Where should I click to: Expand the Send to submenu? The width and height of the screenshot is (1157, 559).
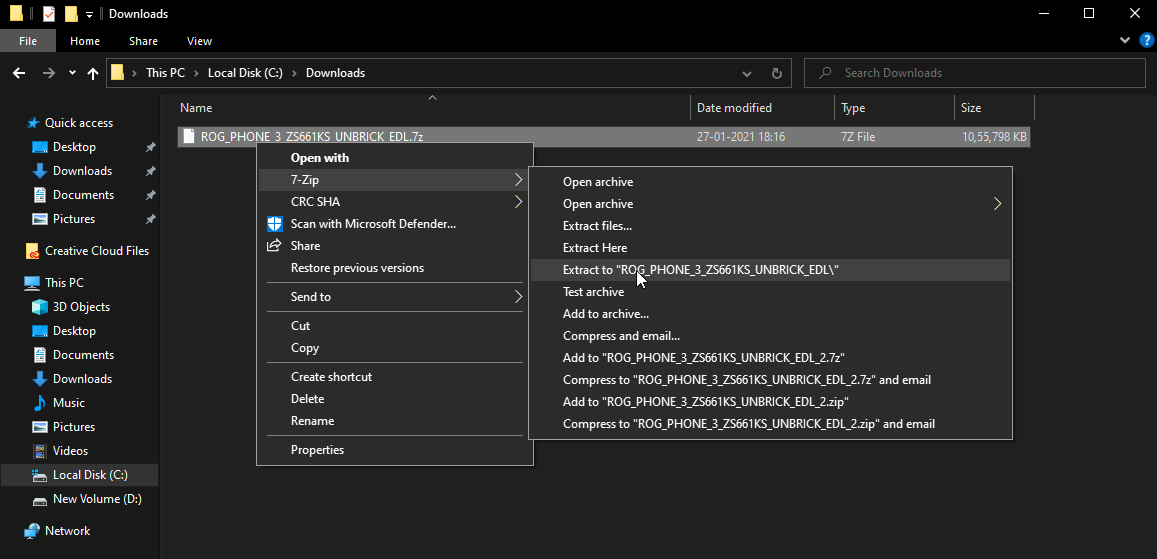(395, 296)
